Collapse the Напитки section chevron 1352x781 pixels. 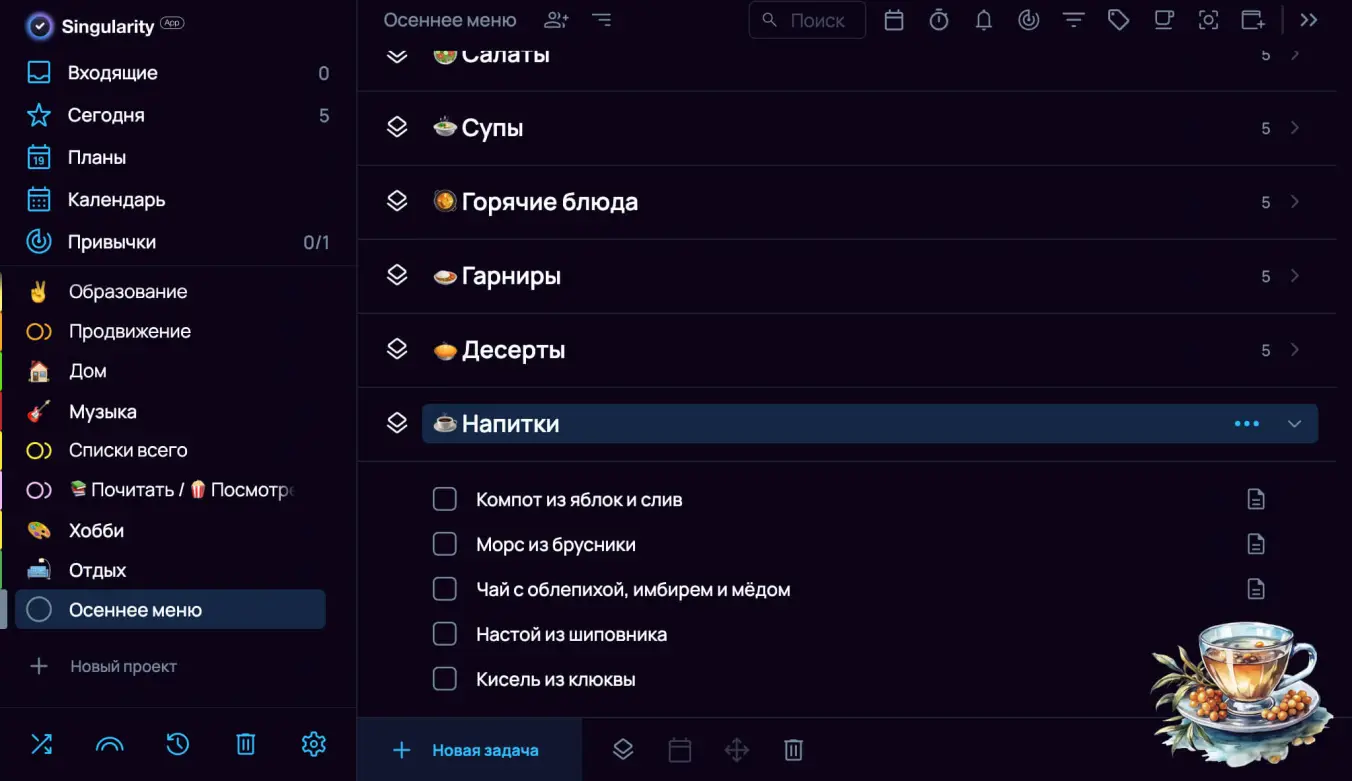[x=1295, y=424]
